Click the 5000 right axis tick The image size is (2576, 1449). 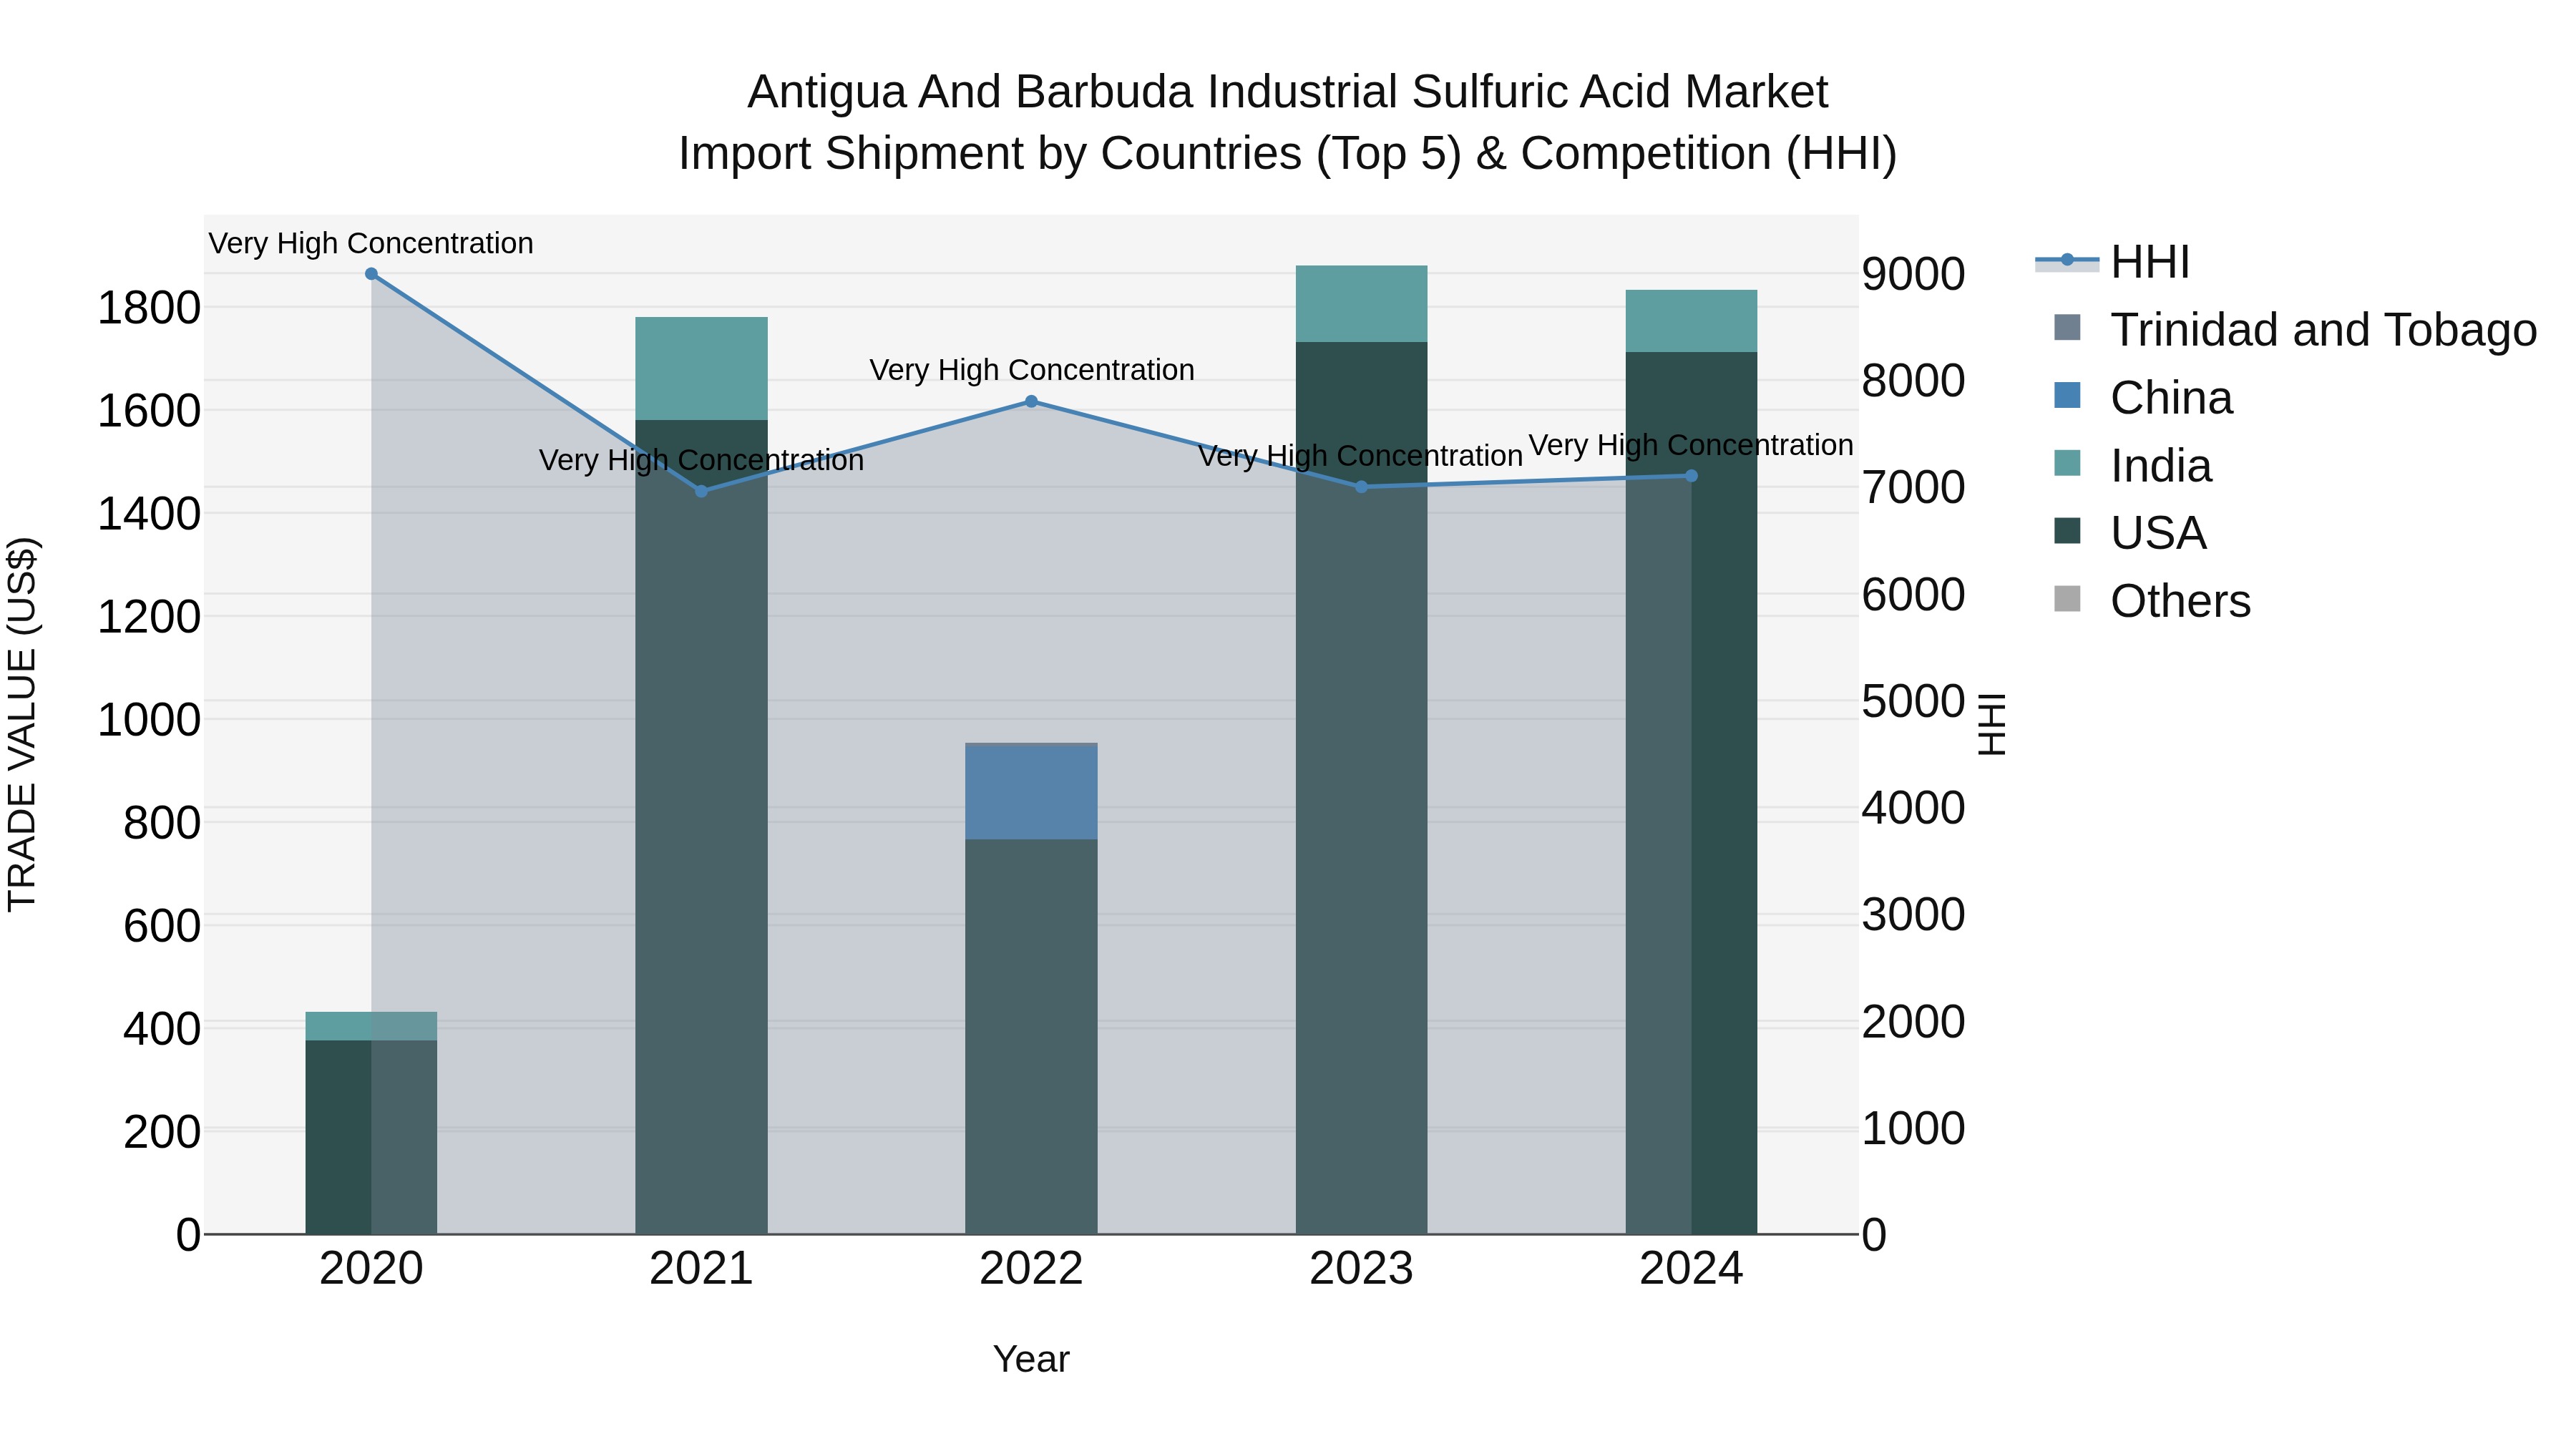(1913, 701)
